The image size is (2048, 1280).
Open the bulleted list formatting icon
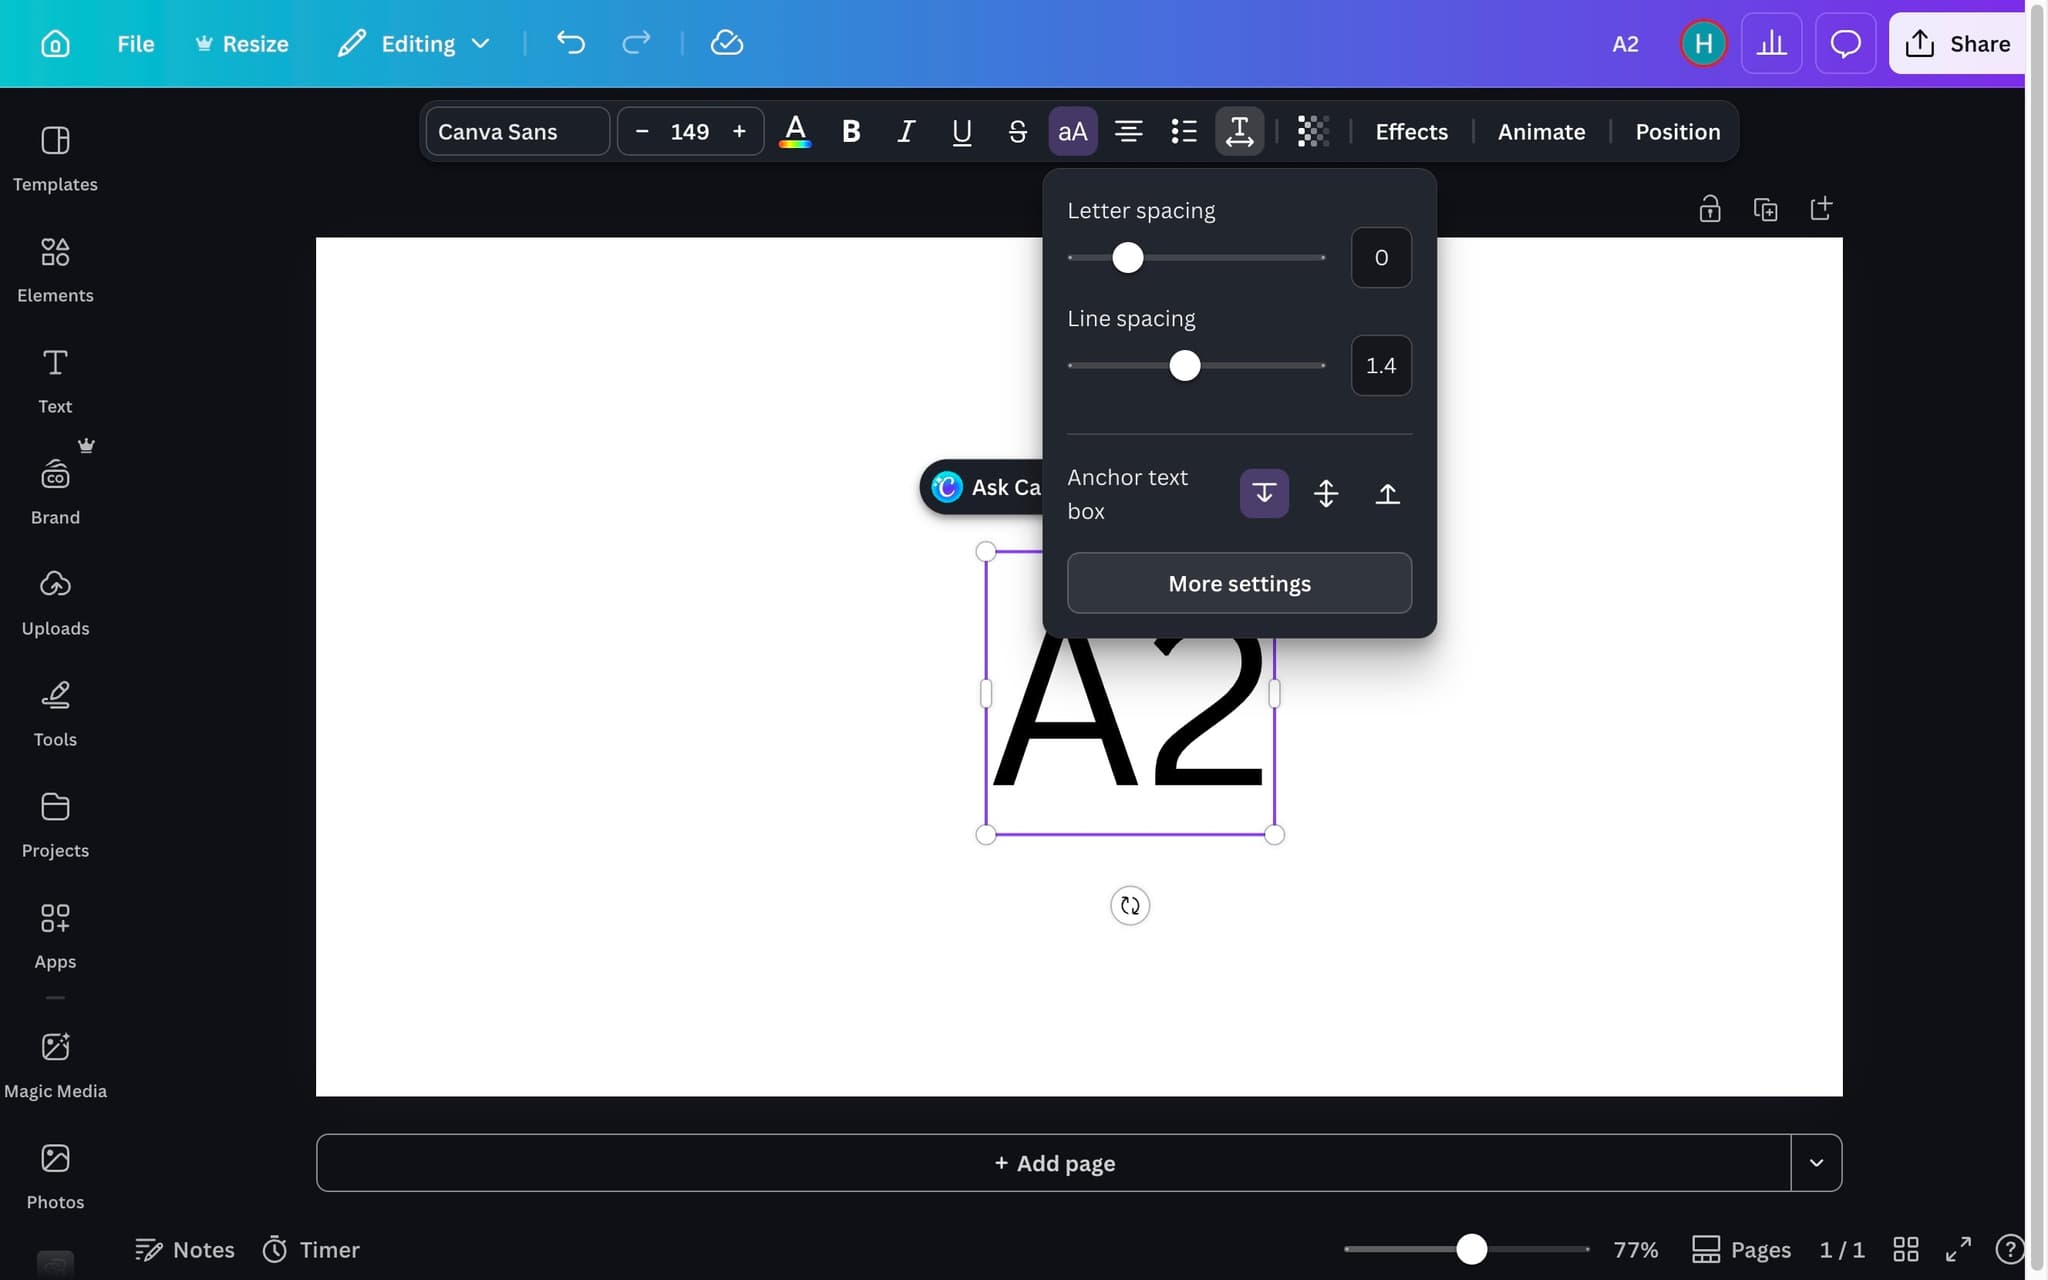click(1184, 131)
